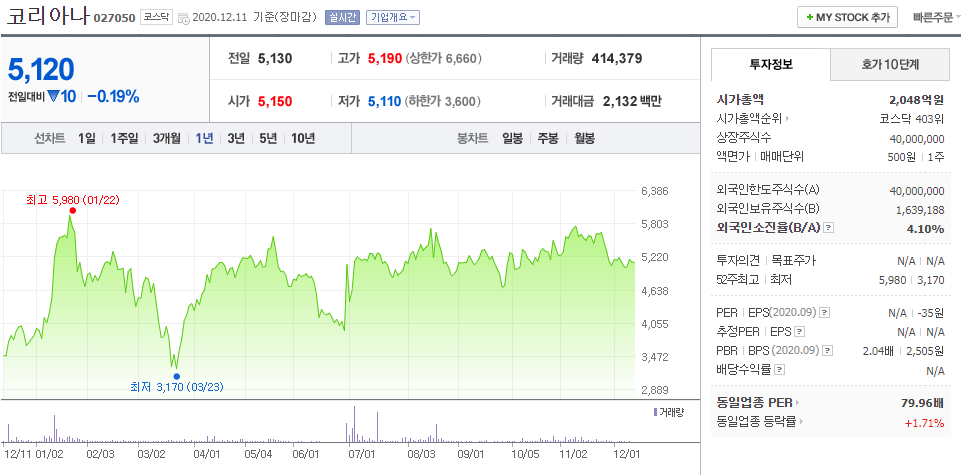
Task: Click the 코리아나 stock name heading
Action: pyautogui.click(x=47, y=17)
